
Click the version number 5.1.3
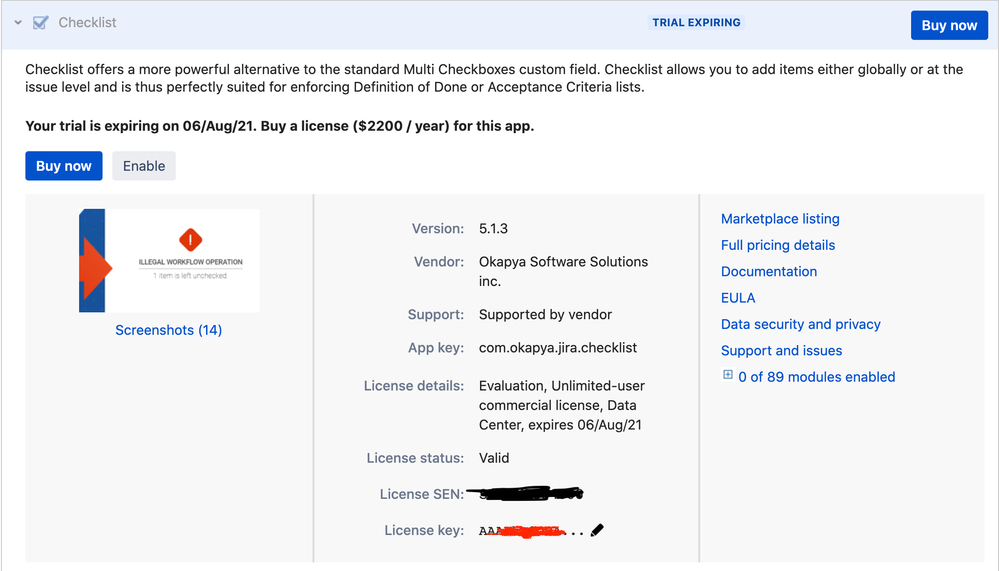pos(494,229)
